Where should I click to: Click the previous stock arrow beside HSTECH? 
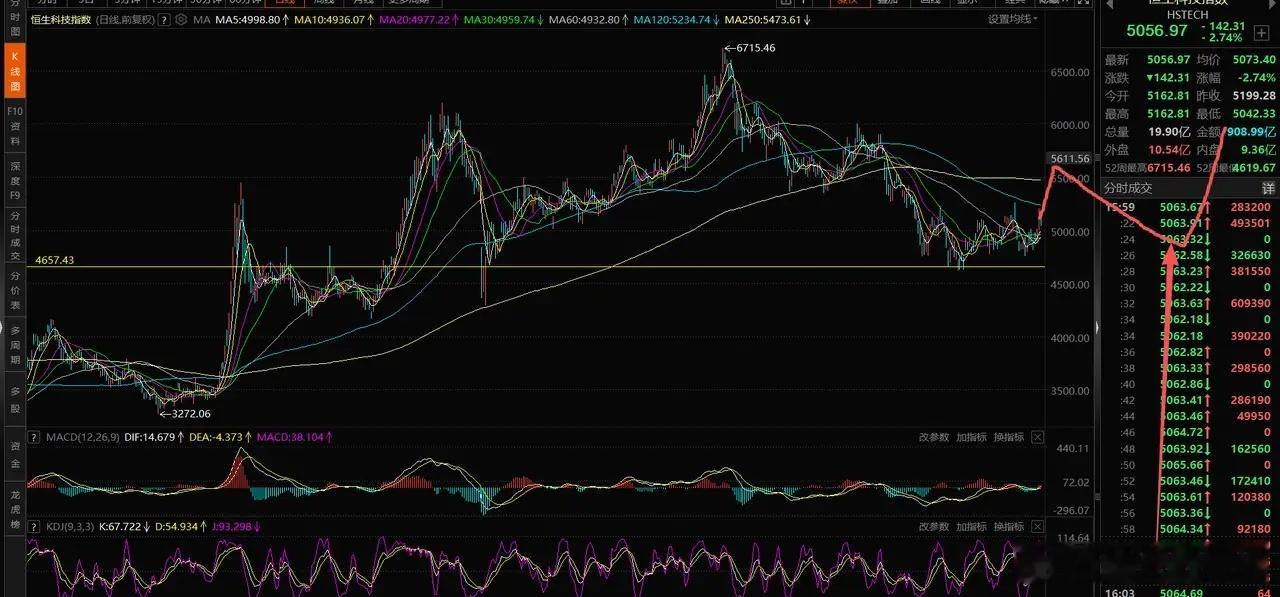(1108, 4)
